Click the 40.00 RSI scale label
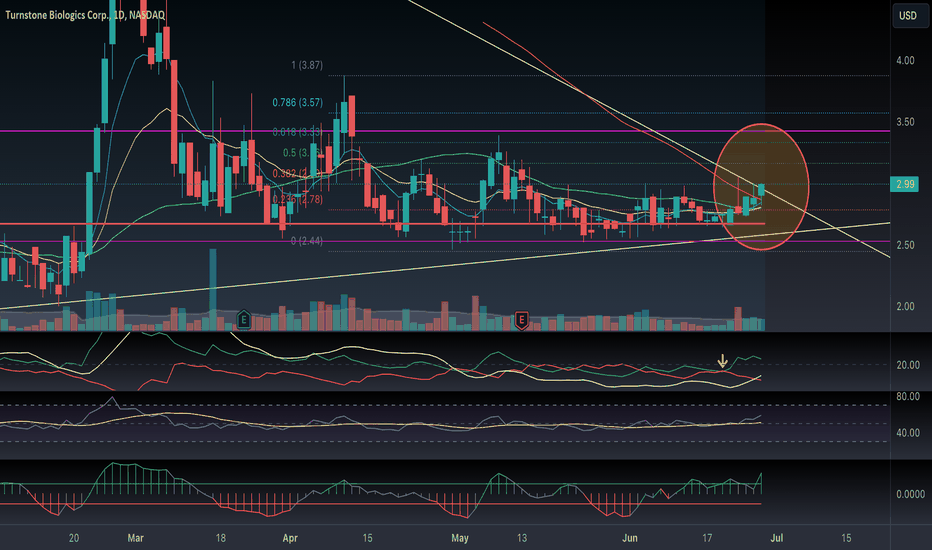The height and width of the screenshot is (550, 932). tap(908, 433)
